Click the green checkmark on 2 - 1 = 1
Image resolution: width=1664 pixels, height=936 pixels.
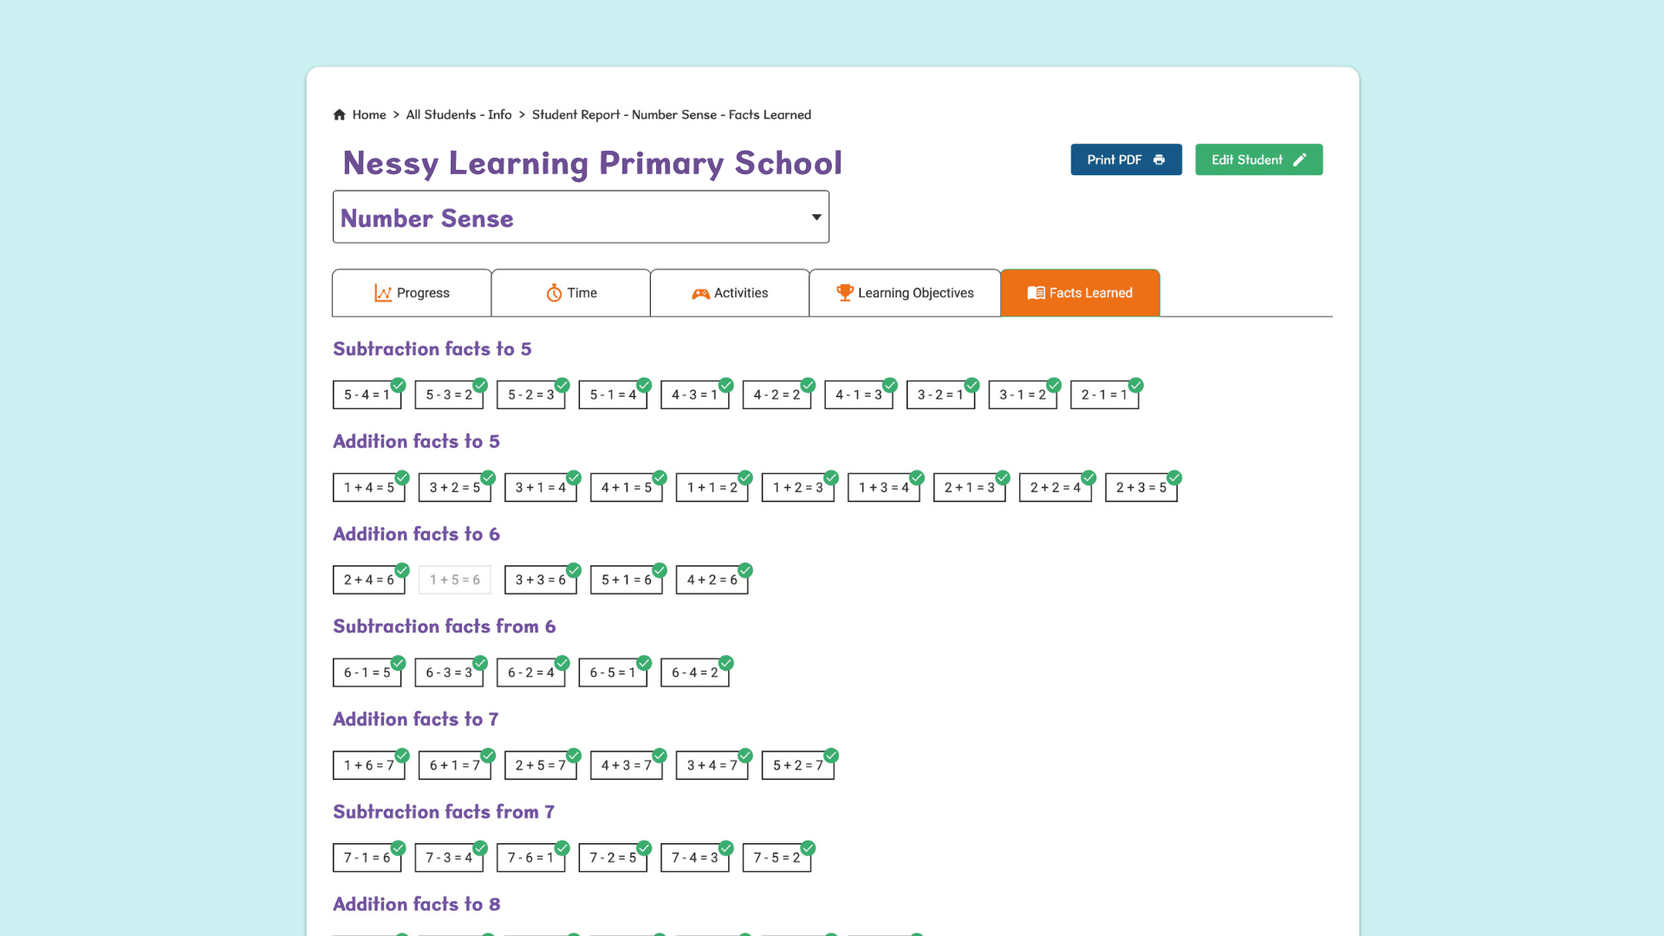(1136, 385)
